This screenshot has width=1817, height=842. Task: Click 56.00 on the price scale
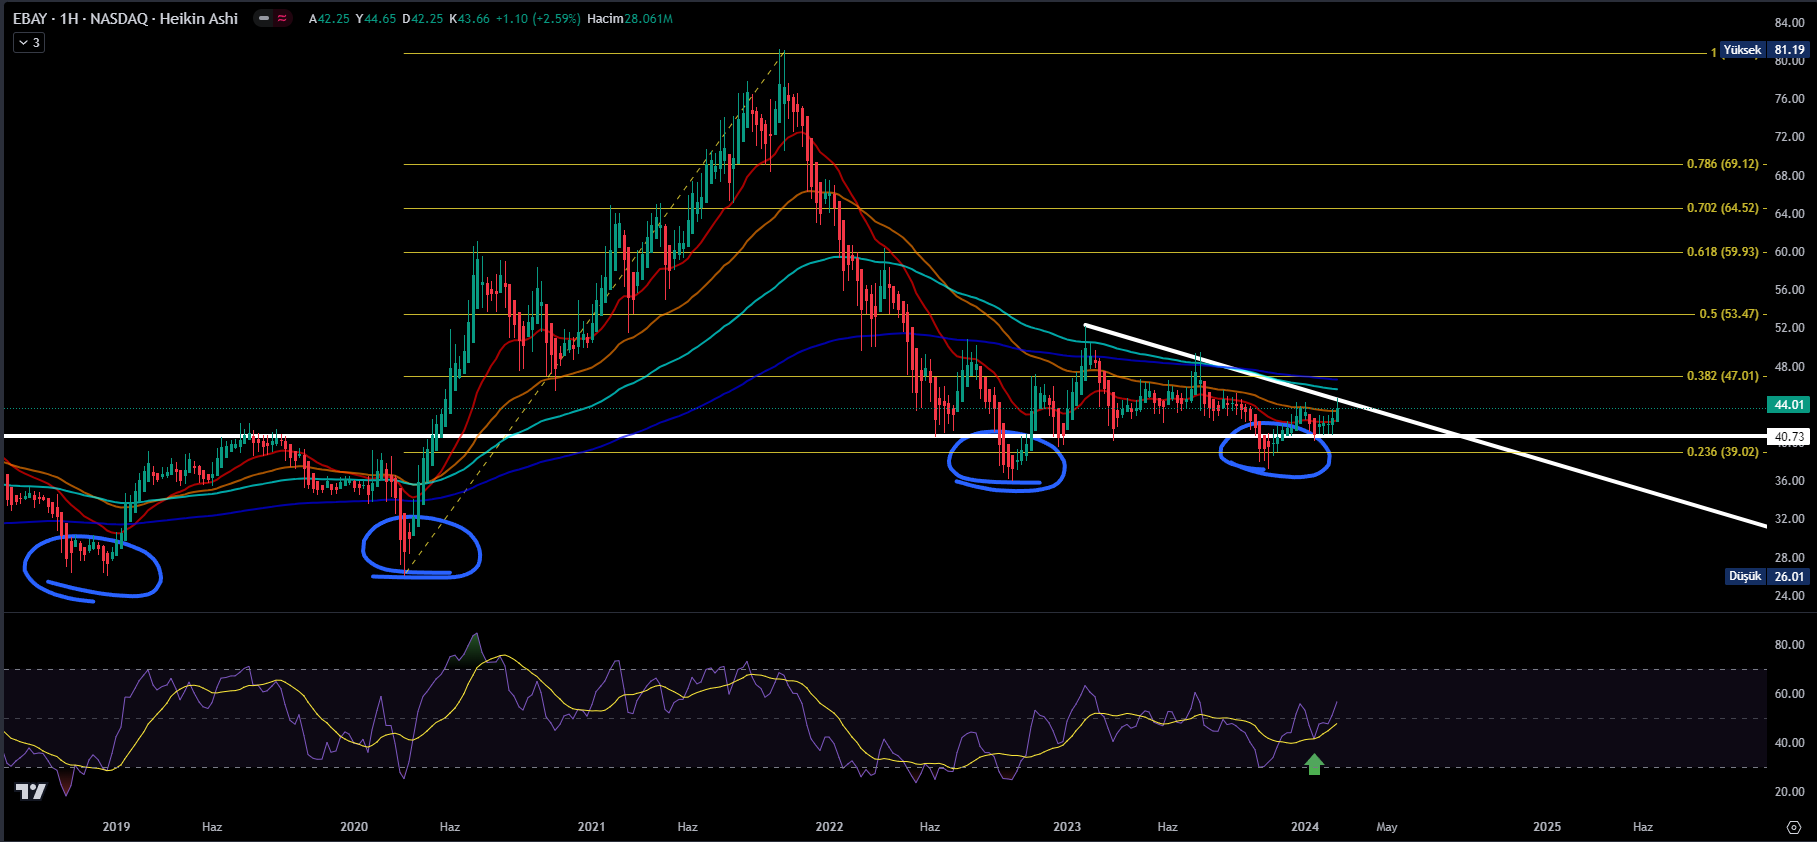1789,290
